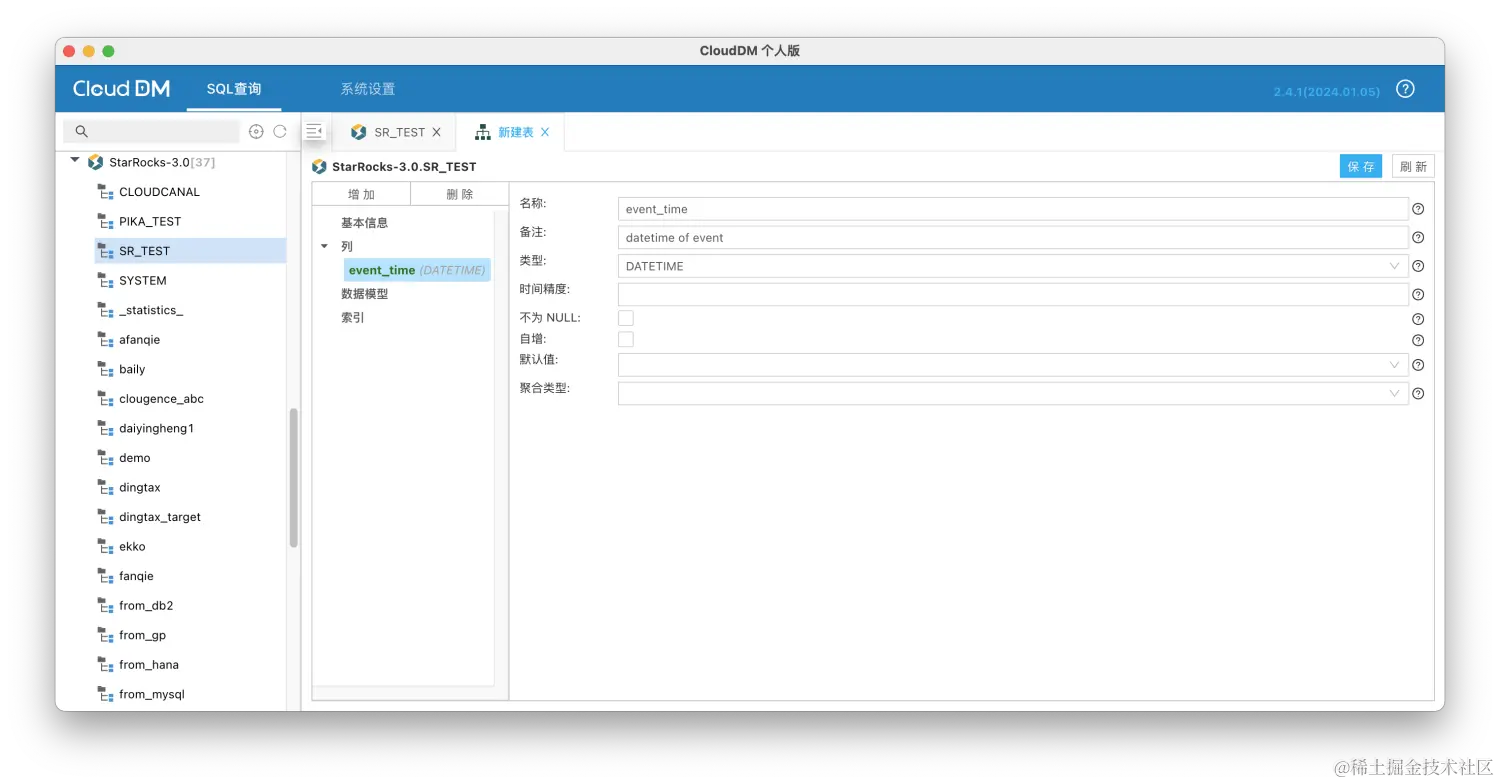Open help icon beside 时间精度 field
Image resolution: width=1500 pixels, height=784 pixels.
click(x=1418, y=295)
